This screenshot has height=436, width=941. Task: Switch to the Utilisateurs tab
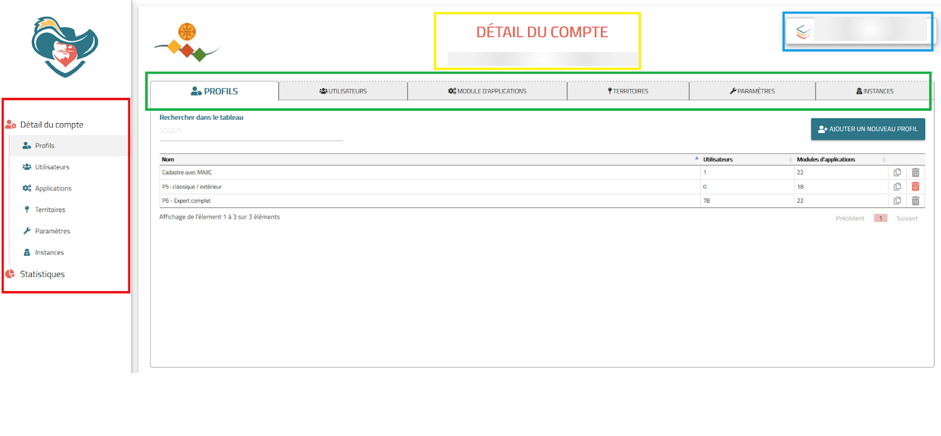coord(343,91)
